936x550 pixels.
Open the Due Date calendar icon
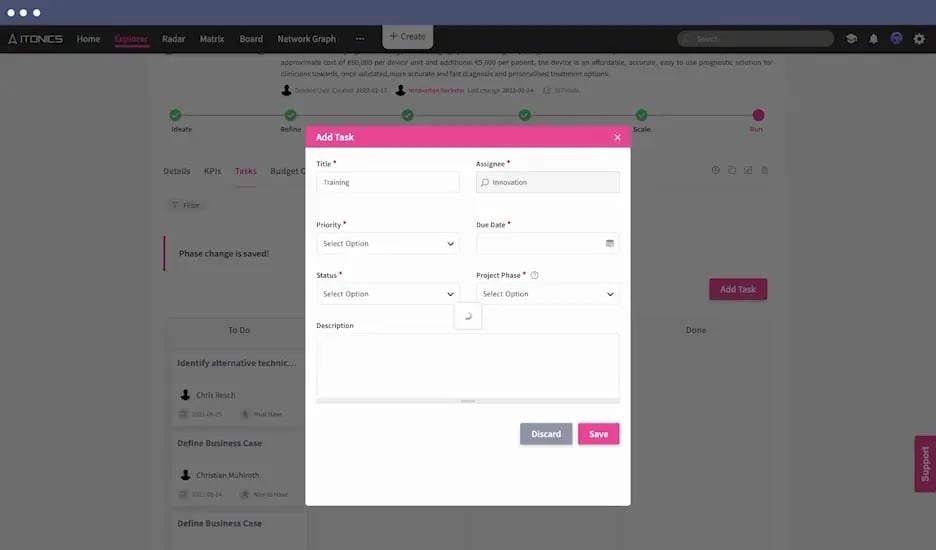pos(609,244)
